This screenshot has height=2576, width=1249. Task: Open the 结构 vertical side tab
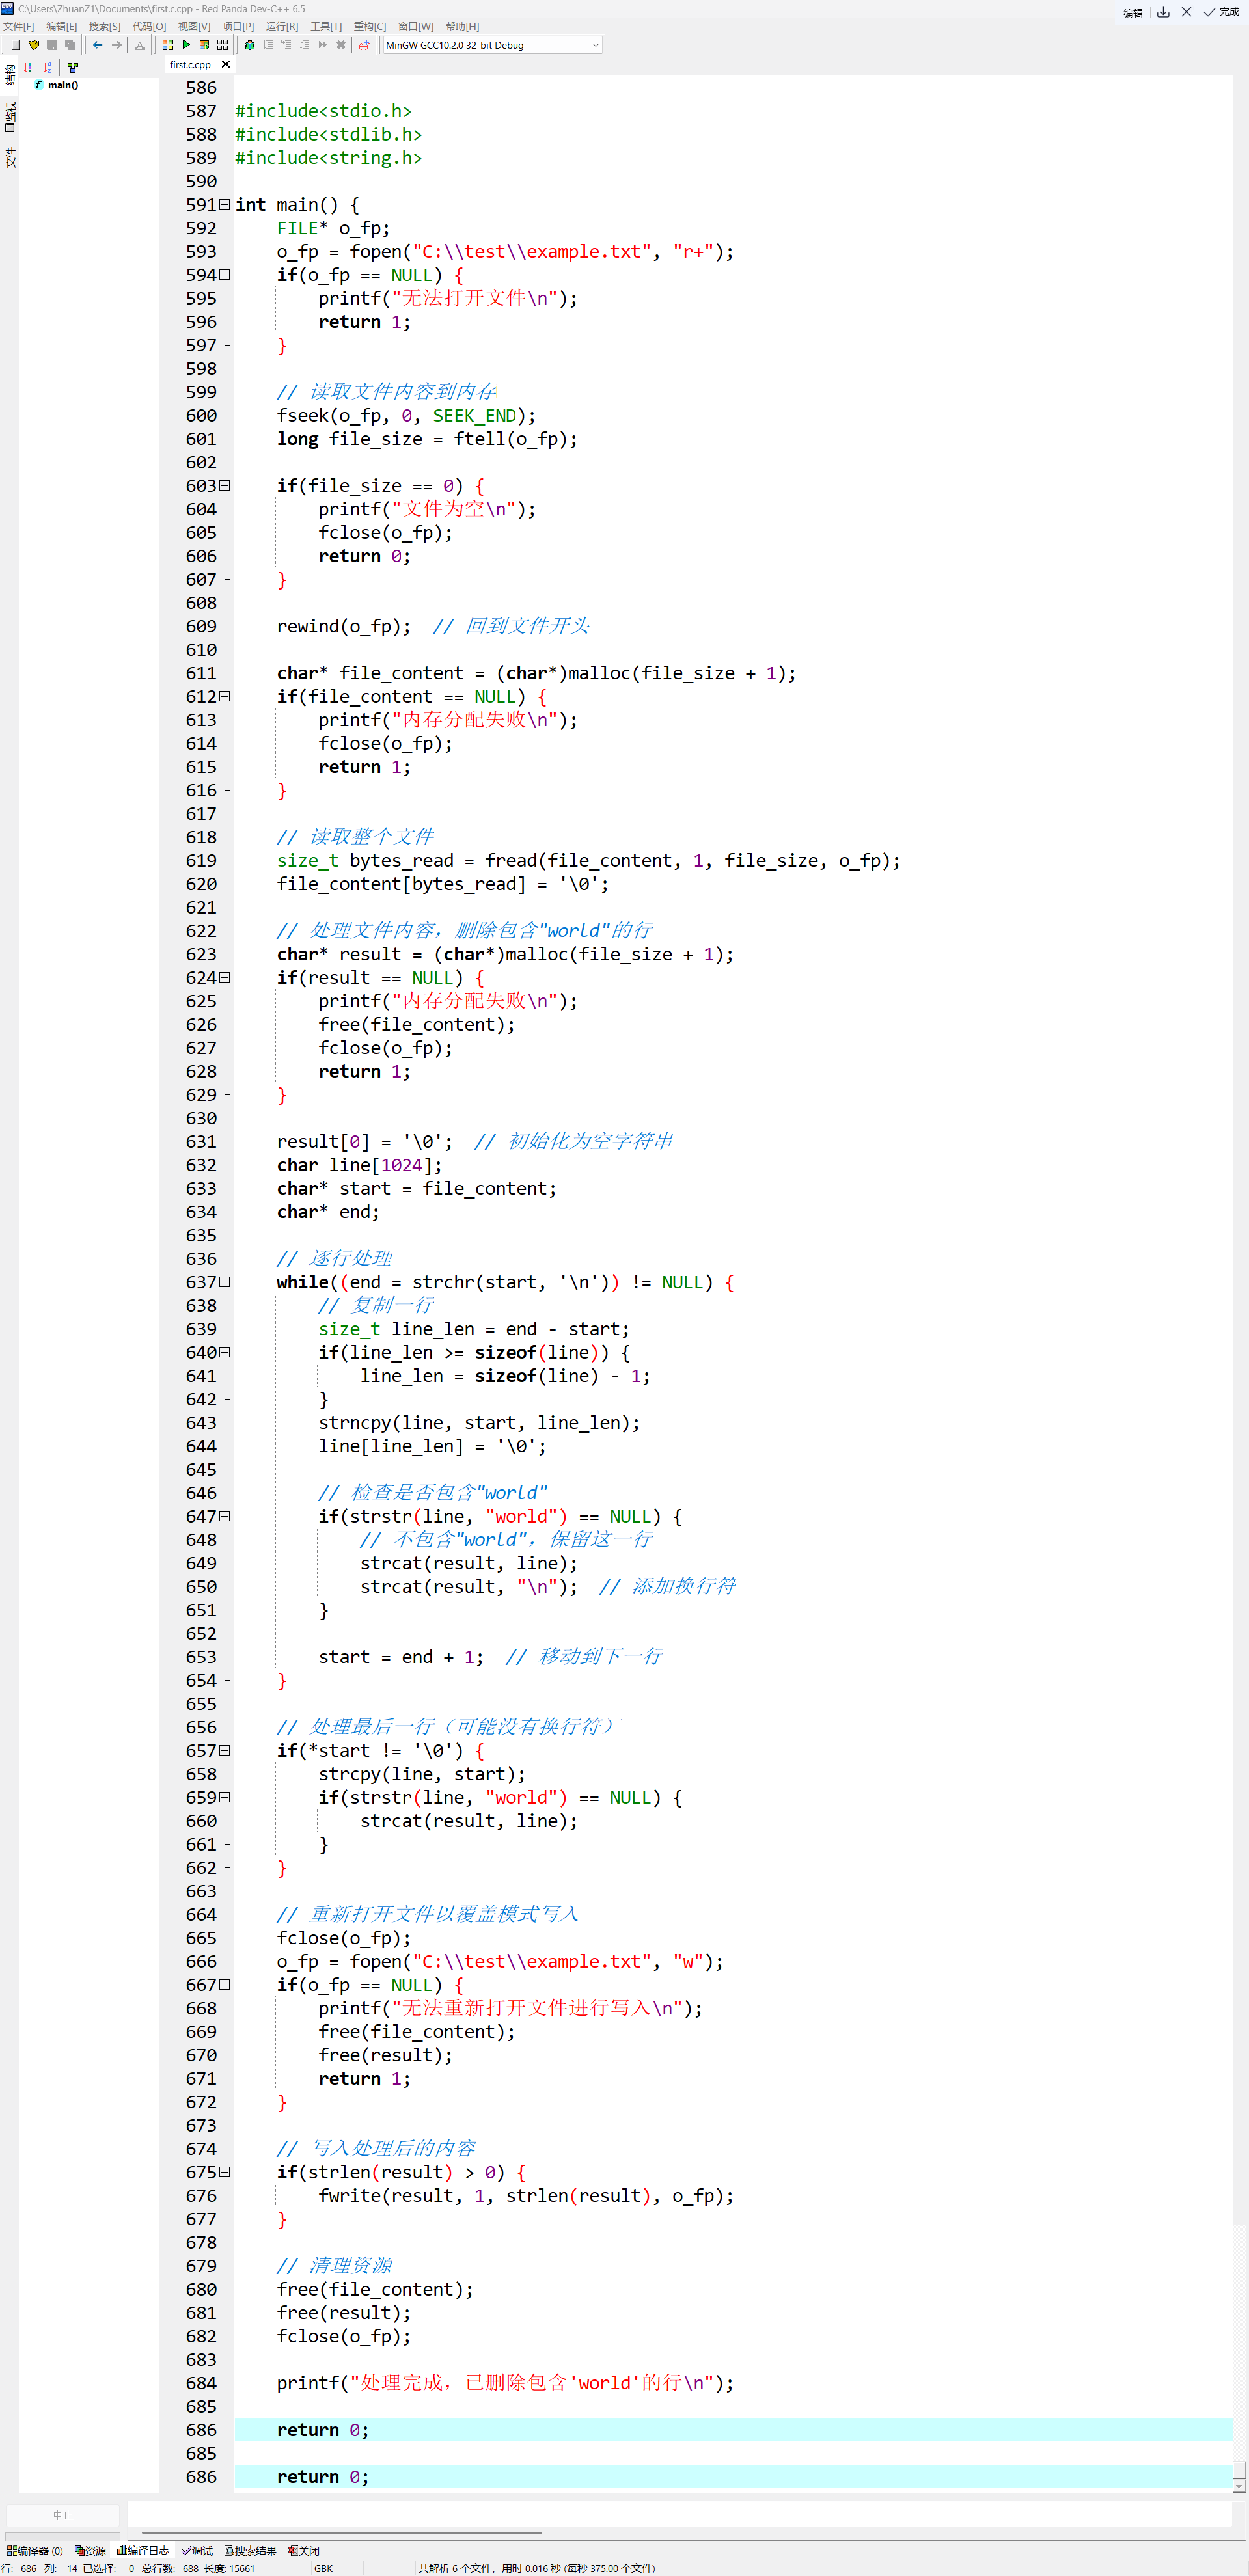[x=10, y=75]
